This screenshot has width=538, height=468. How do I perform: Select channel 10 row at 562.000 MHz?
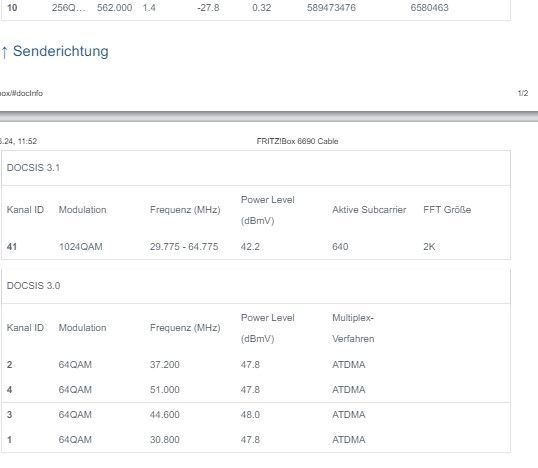coord(256,8)
